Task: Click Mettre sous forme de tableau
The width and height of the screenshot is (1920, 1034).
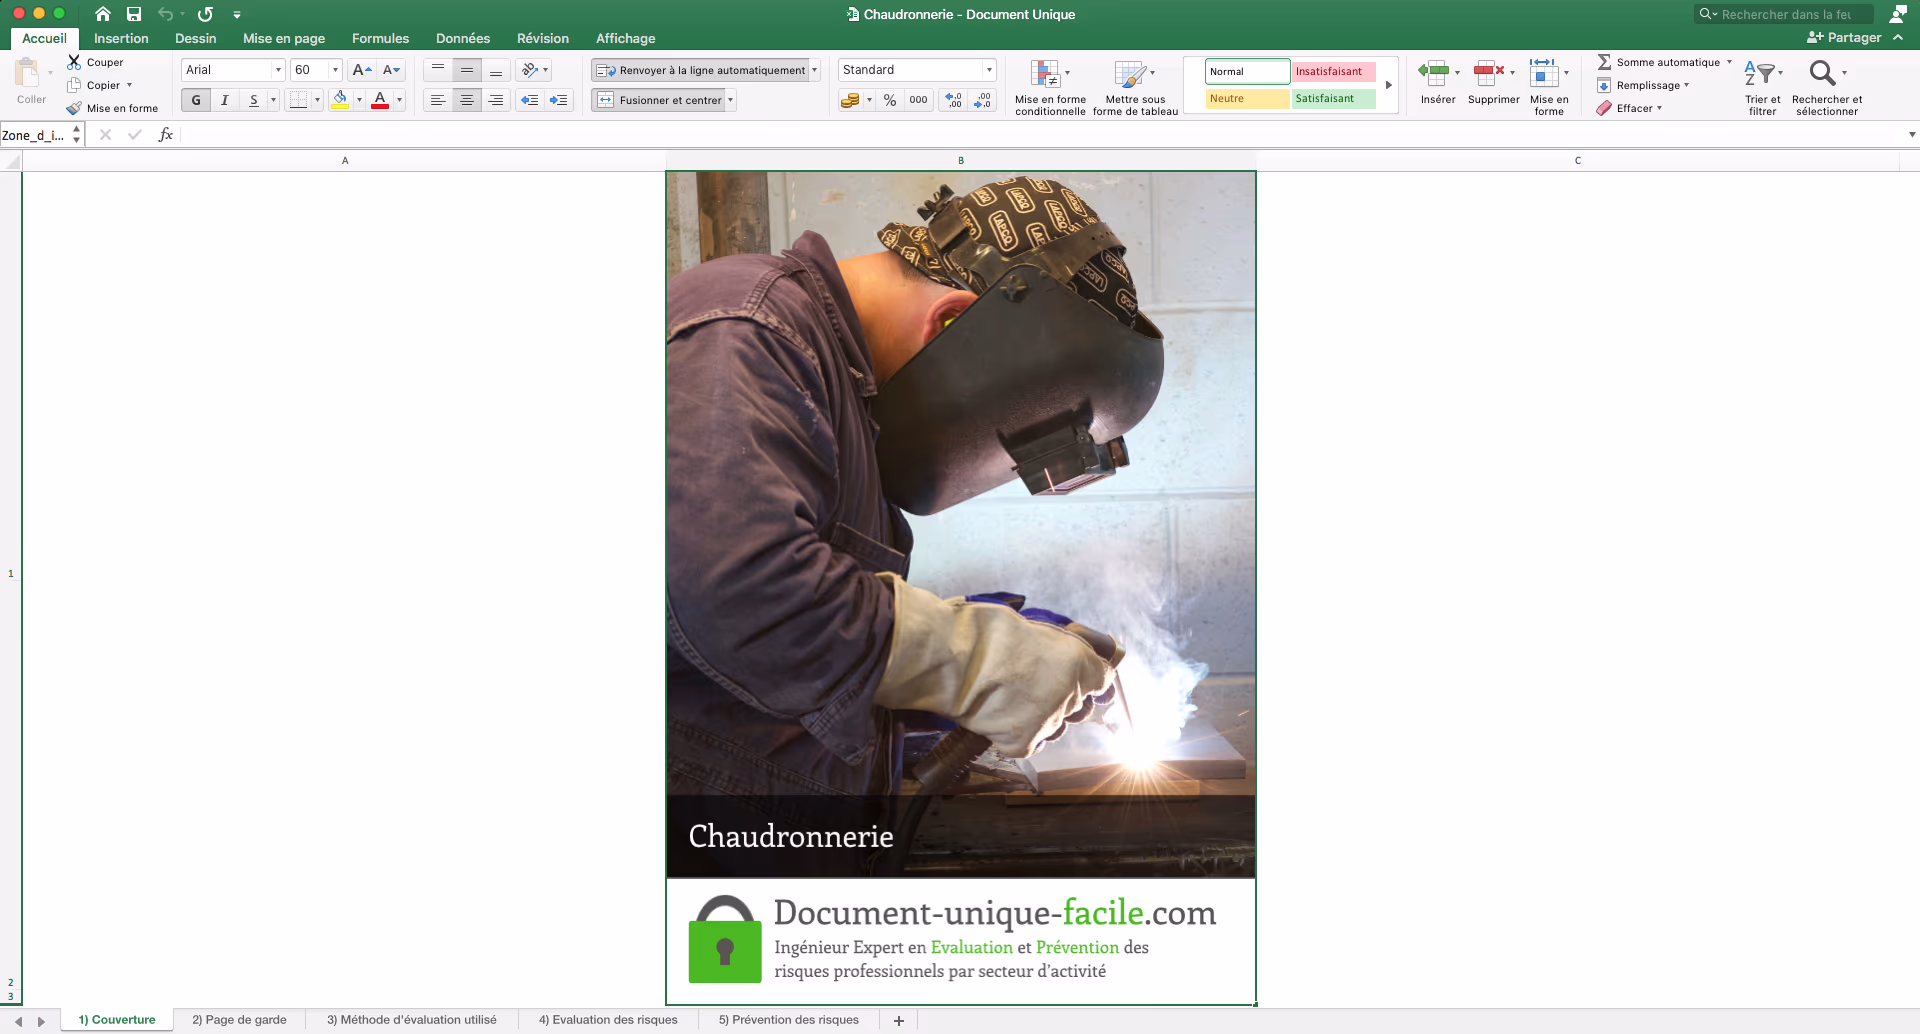Action: [x=1135, y=87]
